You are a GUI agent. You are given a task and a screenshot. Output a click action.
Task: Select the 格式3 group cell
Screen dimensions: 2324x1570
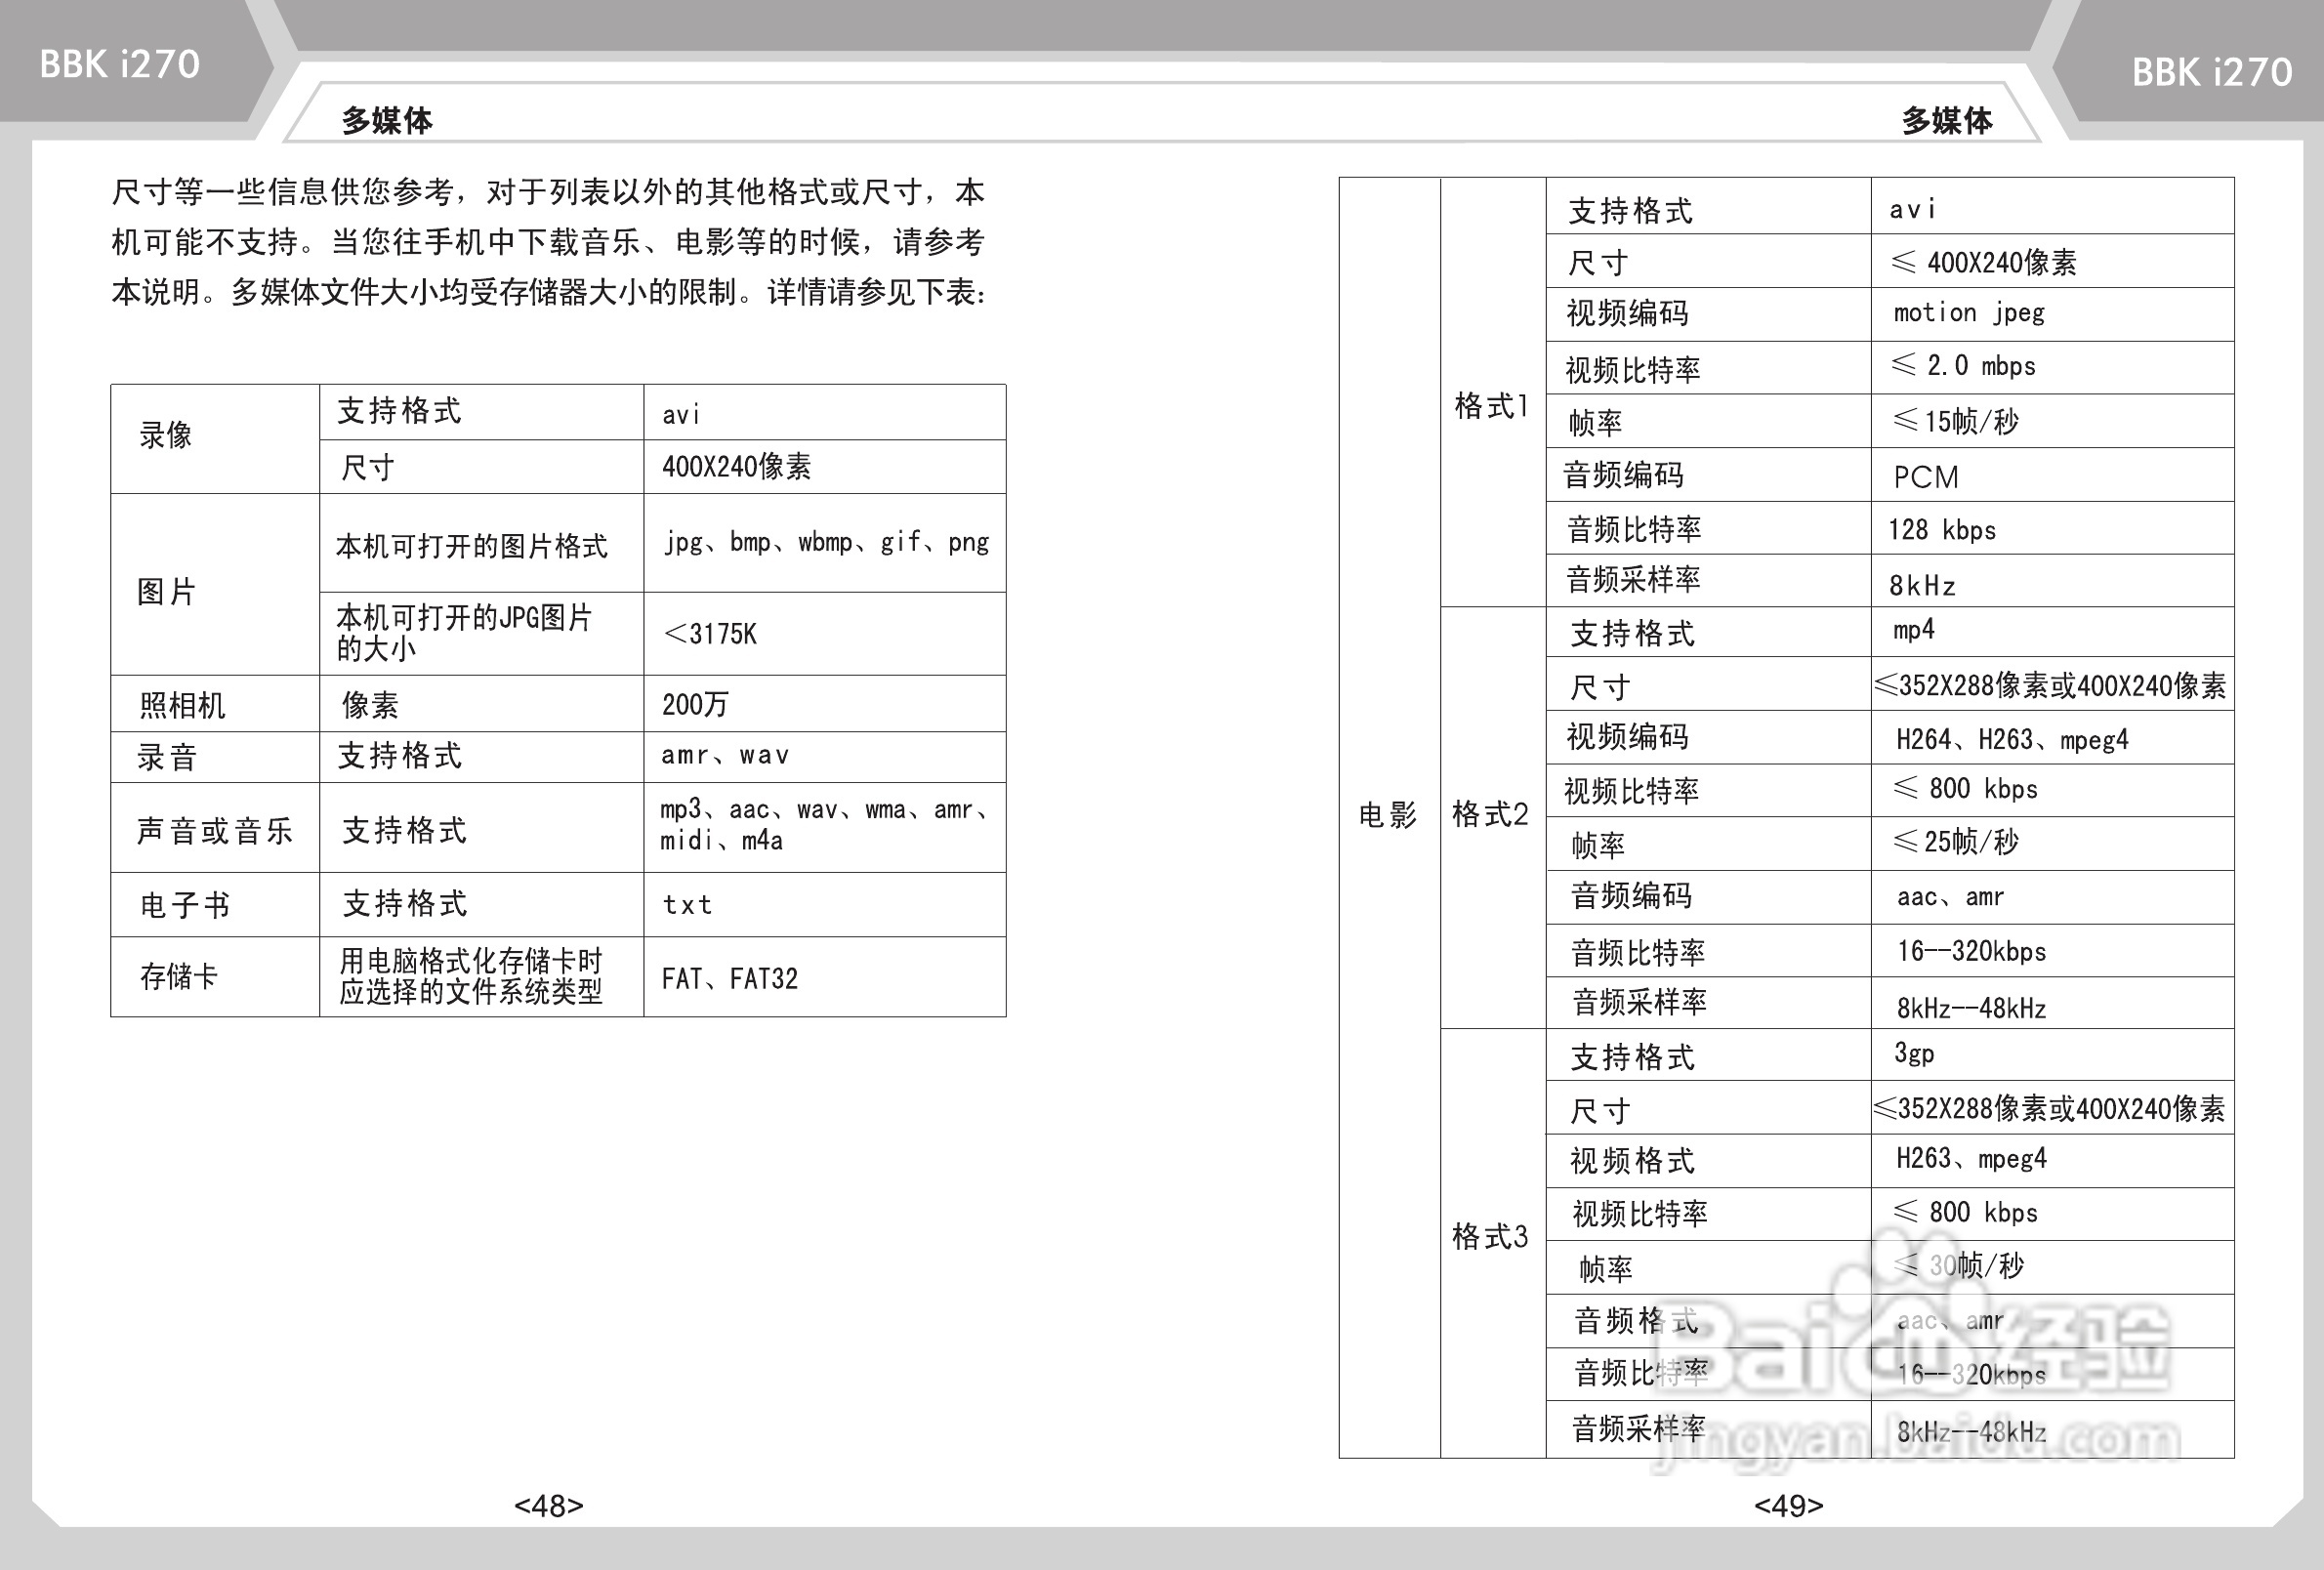[1490, 1237]
